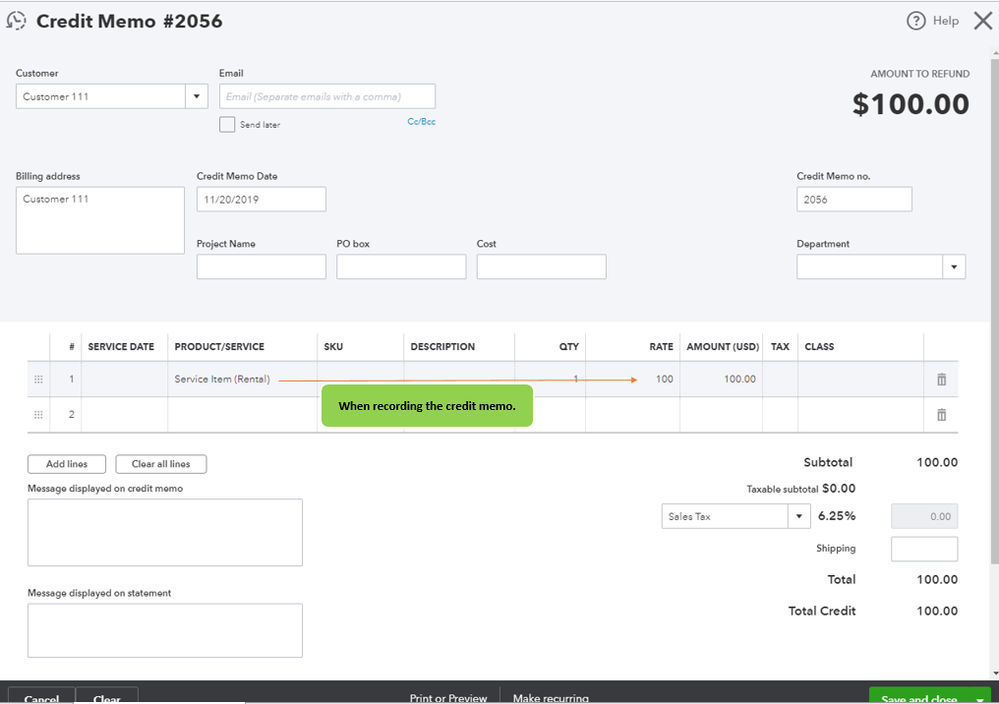This screenshot has height=704, width=999.
Task: Click the sales tax amount 0.00 field
Action: click(x=924, y=517)
